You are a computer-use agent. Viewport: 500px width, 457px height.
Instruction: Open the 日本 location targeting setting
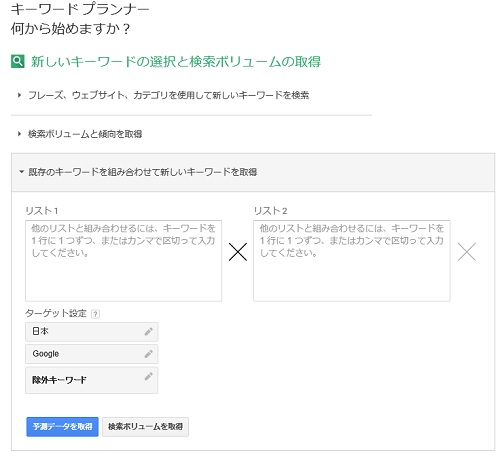(x=92, y=332)
